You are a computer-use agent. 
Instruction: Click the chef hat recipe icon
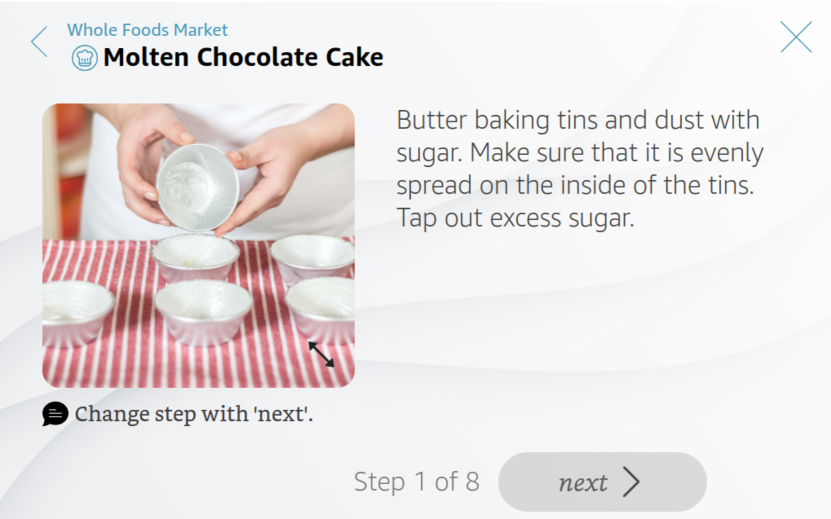tap(84, 58)
